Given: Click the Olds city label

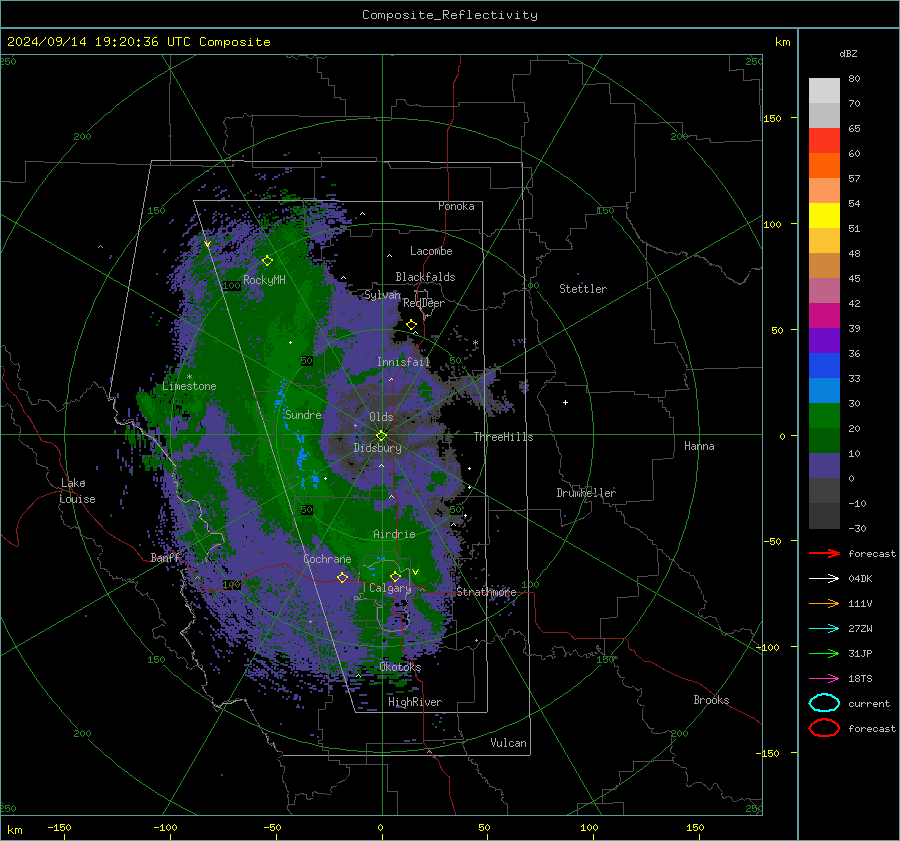Looking at the screenshot, I should point(381,416).
